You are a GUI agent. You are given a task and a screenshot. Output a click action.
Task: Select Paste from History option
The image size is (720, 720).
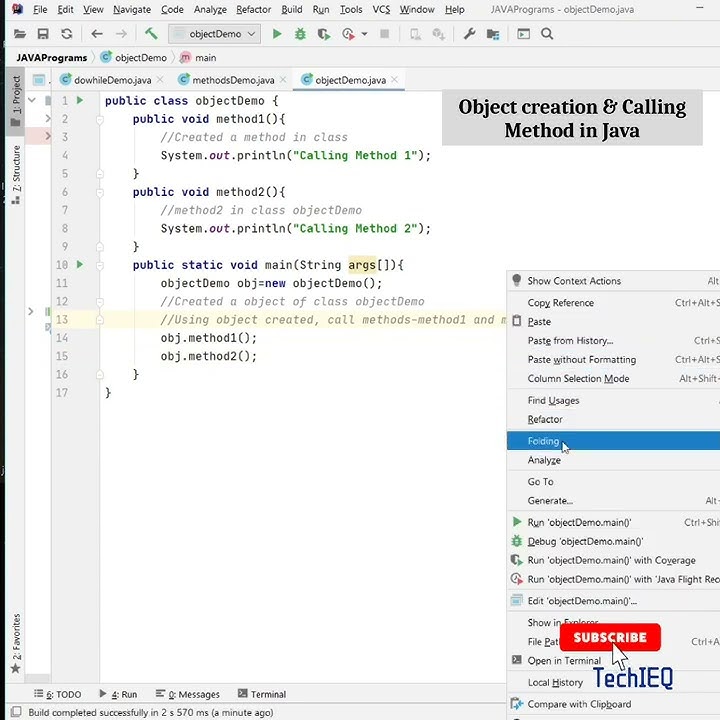pyautogui.click(x=613, y=340)
